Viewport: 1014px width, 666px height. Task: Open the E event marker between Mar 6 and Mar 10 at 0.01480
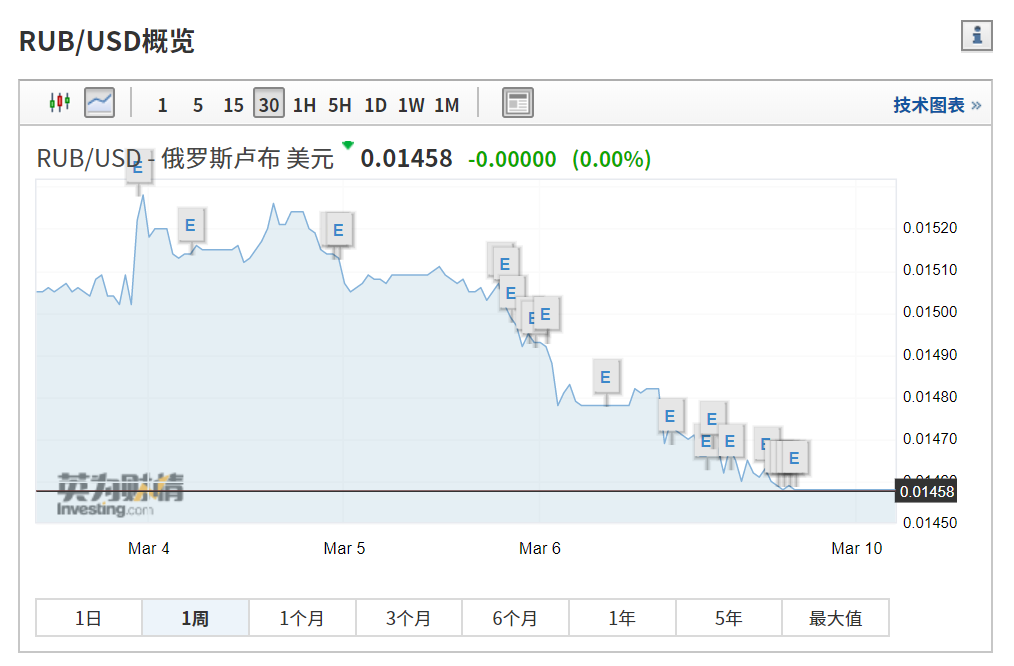click(x=606, y=376)
